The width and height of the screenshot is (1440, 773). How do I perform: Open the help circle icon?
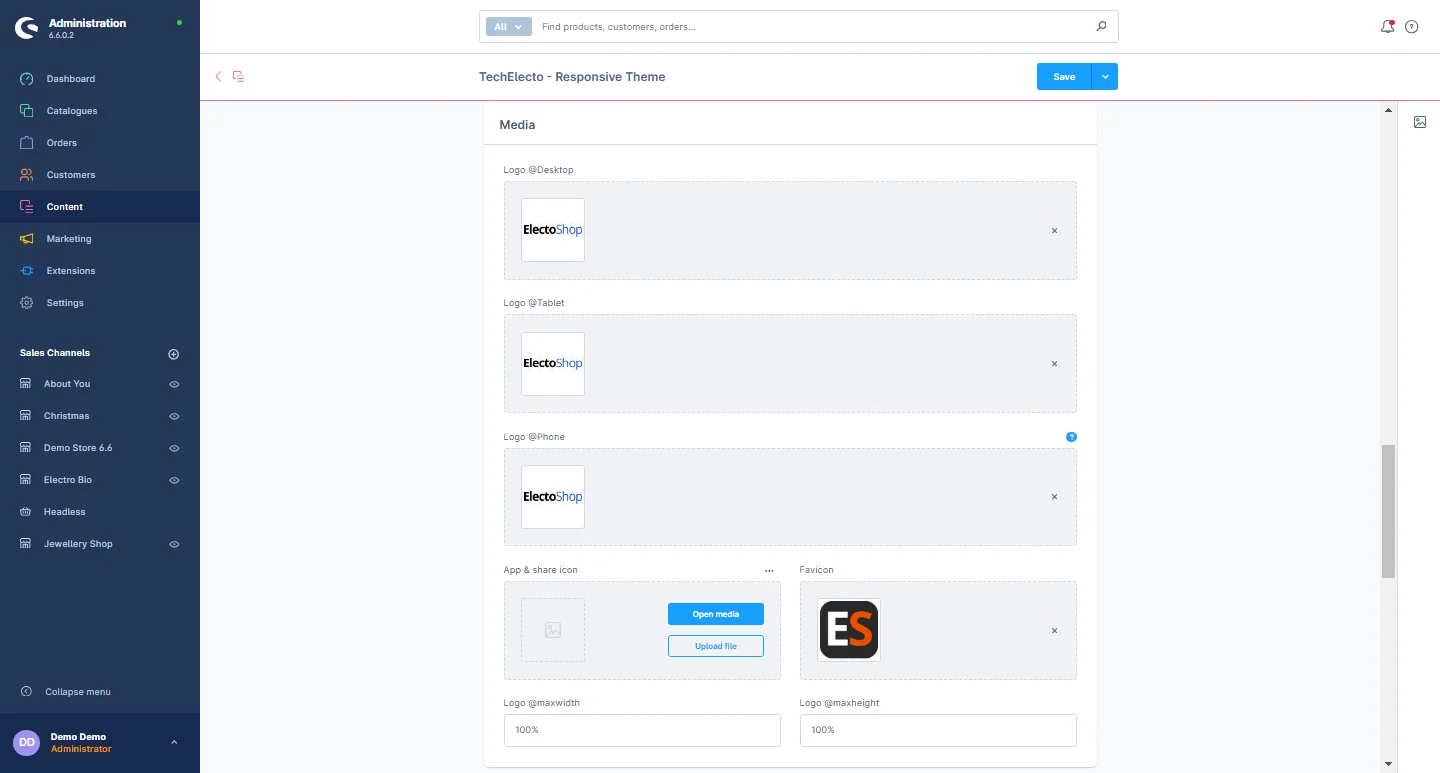point(1412,27)
